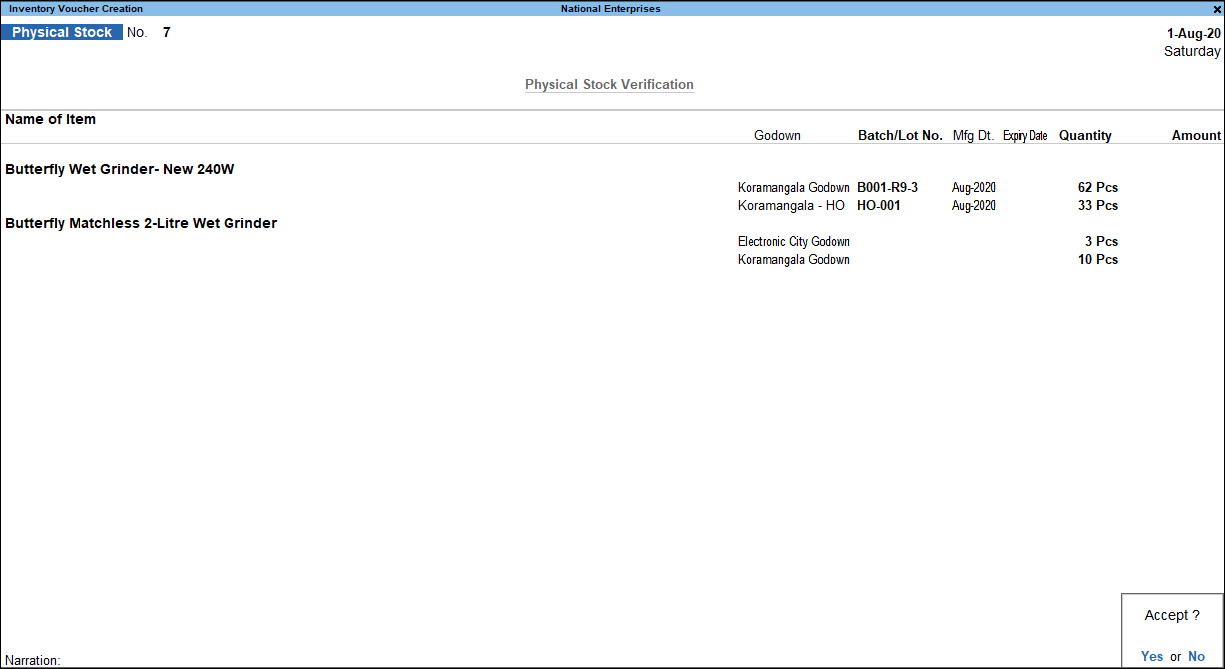1225x669 pixels.
Task: Select the 62 Pcs quantity value
Action: tap(1097, 187)
